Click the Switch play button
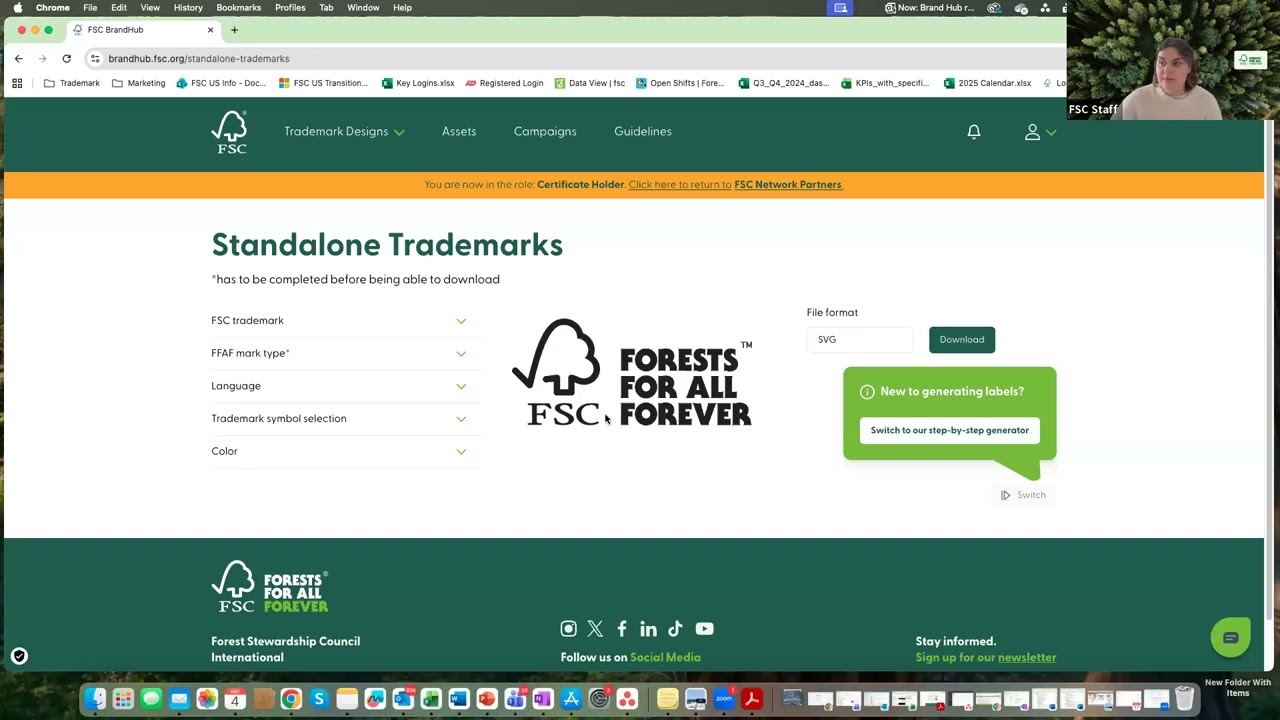Viewport: 1280px width, 720px height. point(1023,495)
